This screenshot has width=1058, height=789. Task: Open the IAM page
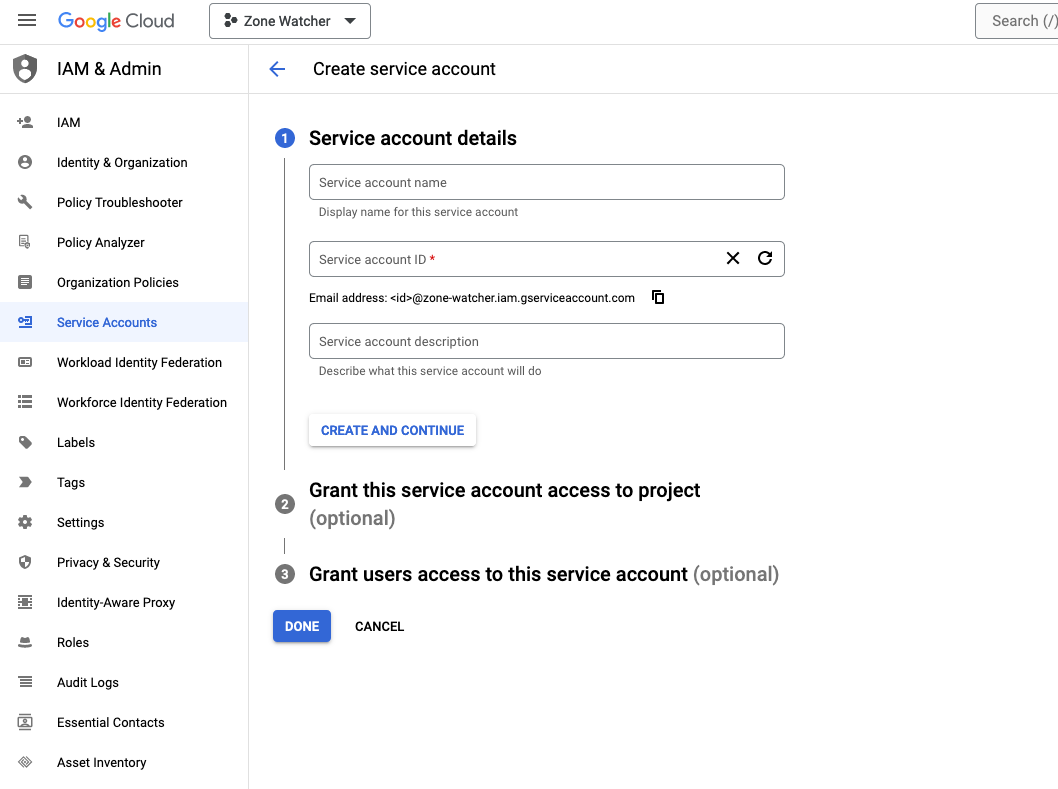(124, 122)
